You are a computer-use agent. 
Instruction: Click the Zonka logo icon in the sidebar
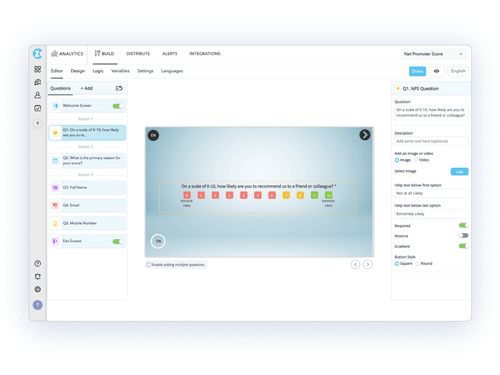coord(38,54)
